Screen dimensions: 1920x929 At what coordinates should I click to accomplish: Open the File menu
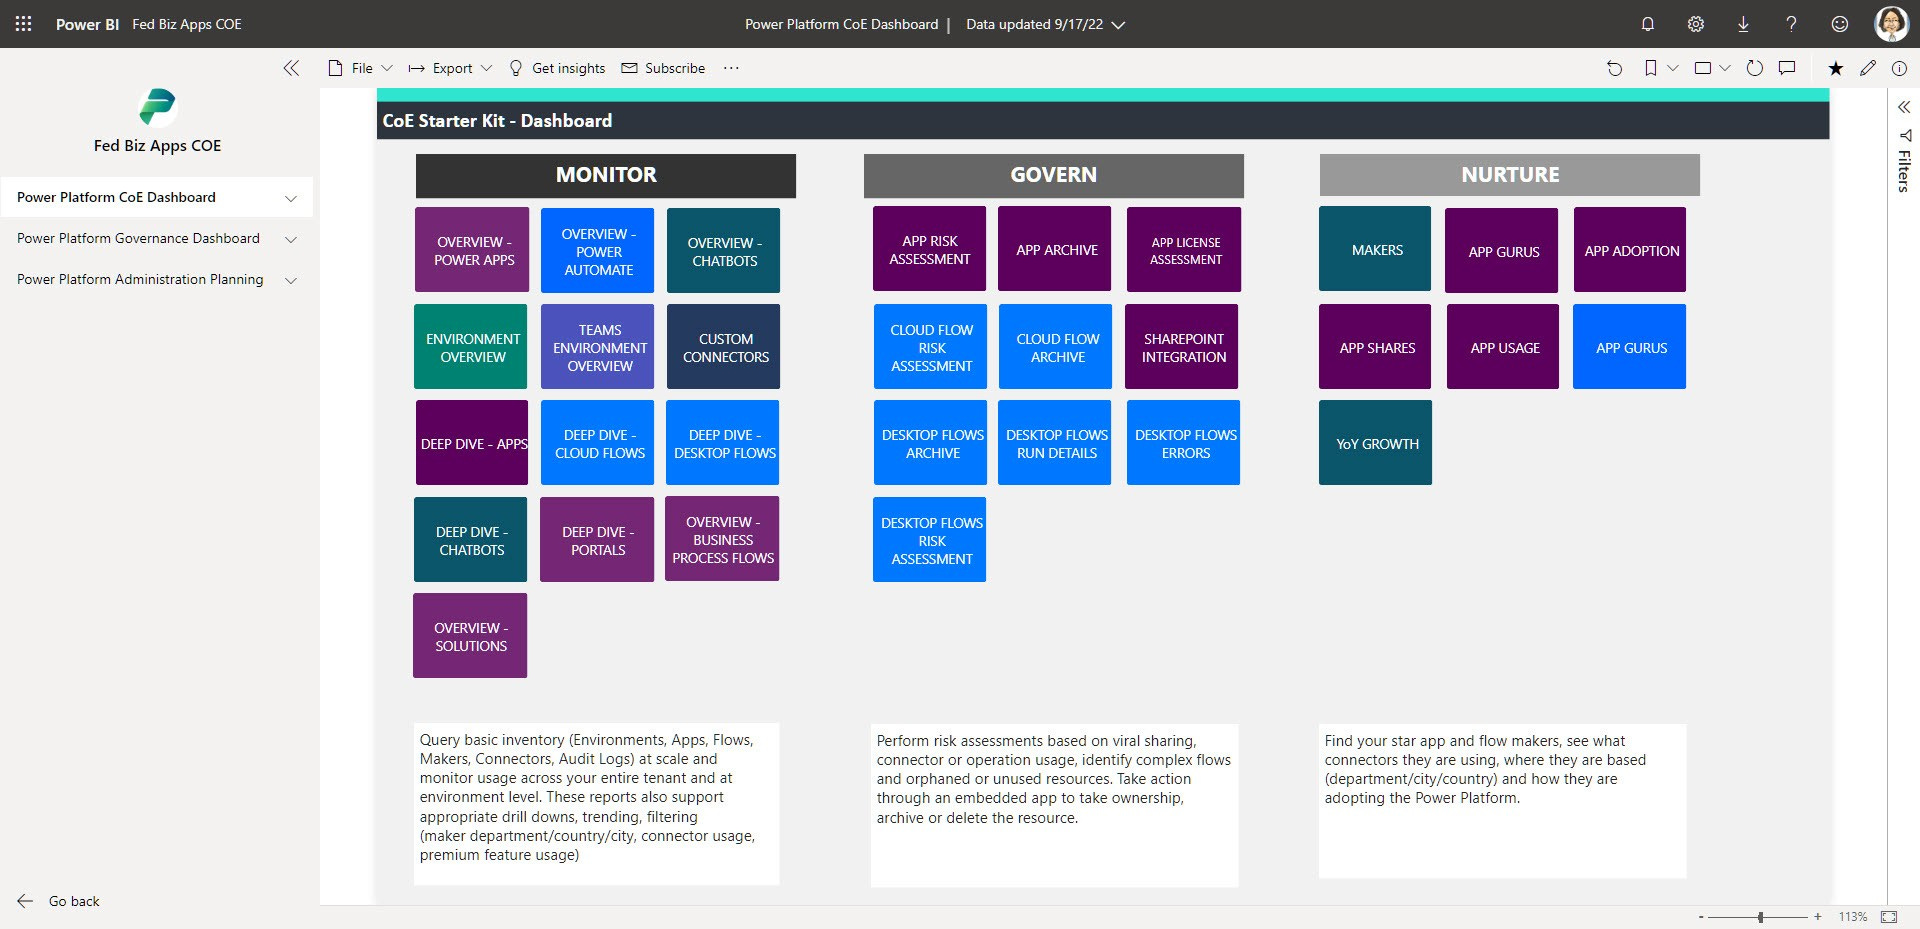pyautogui.click(x=360, y=68)
